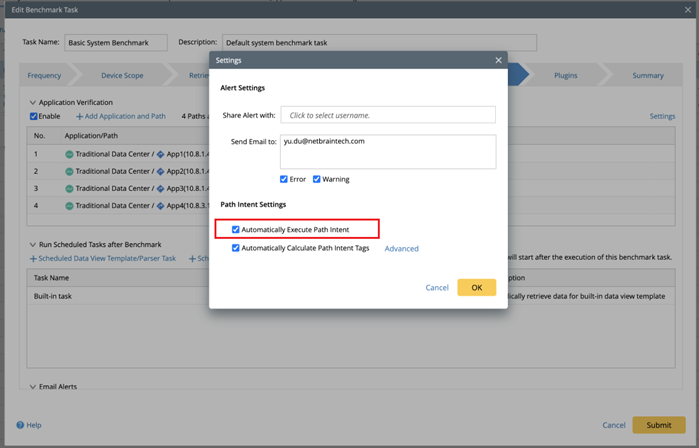699x448 pixels.
Task: Collapse Run Scheduled Tasks after Benchmark section
Action: pos(32,245)
